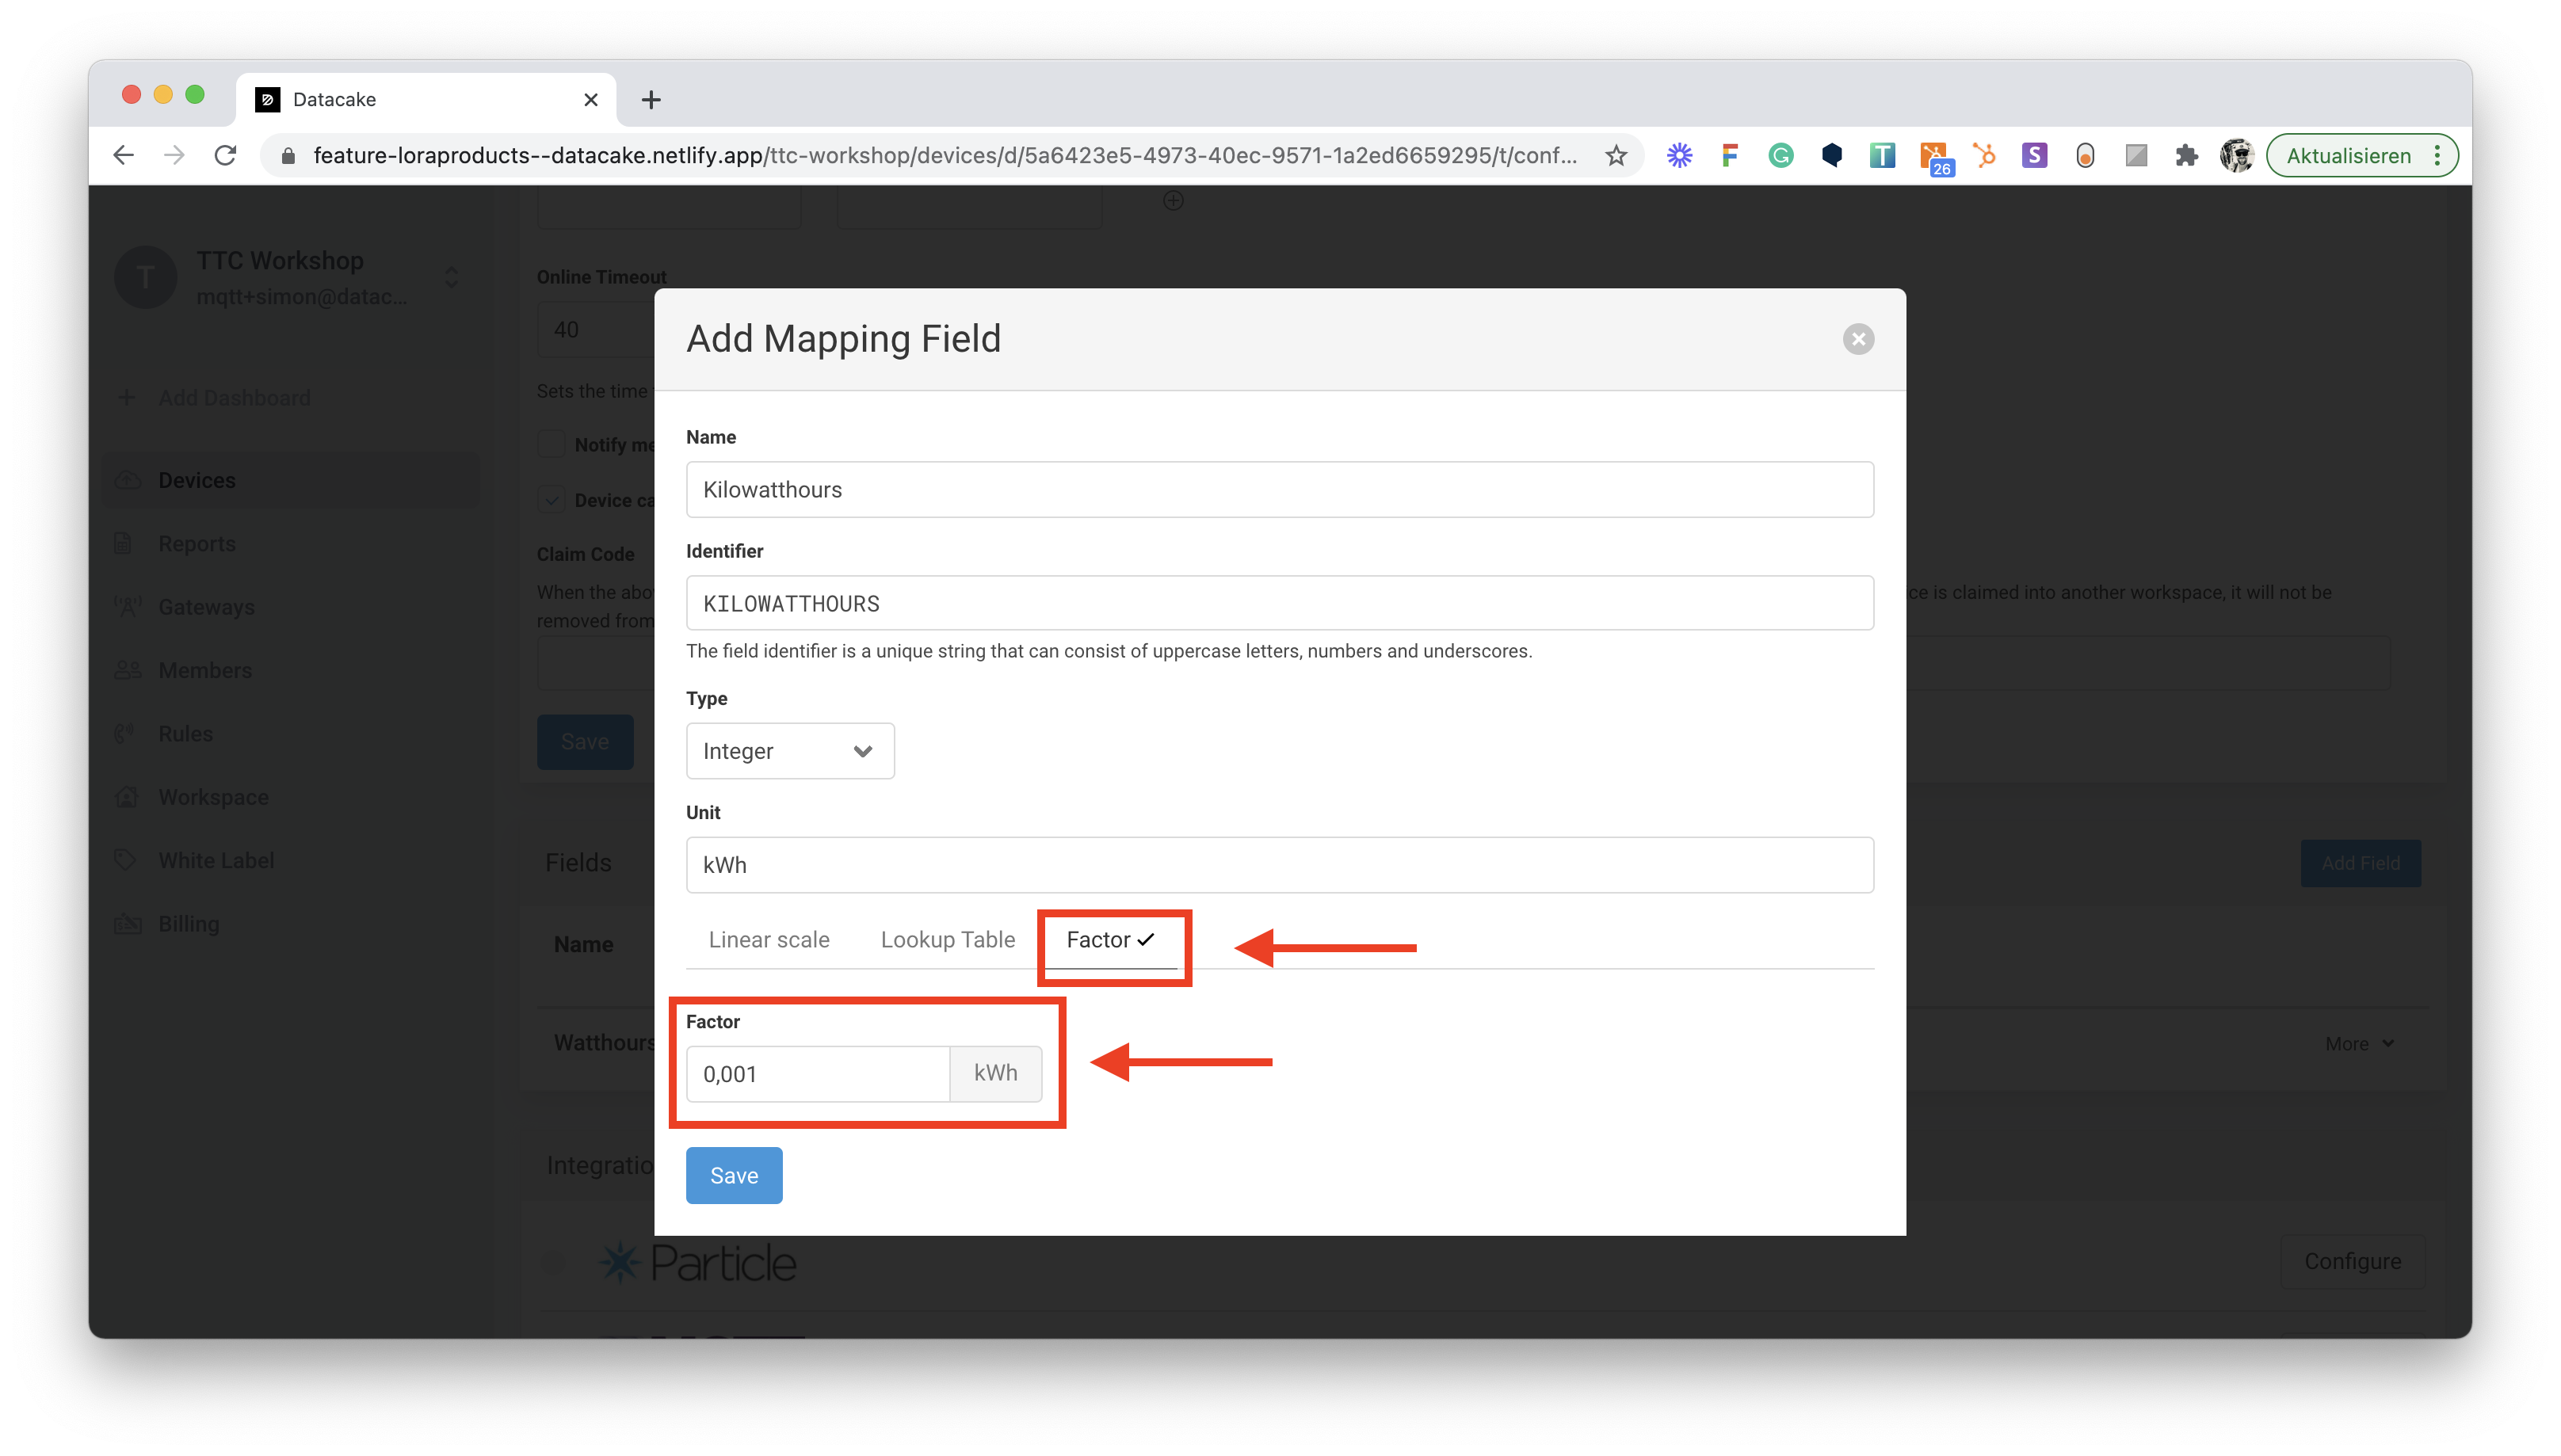Save the mapping field in dialog
2561x1456 pixels.
(733, 1175)
